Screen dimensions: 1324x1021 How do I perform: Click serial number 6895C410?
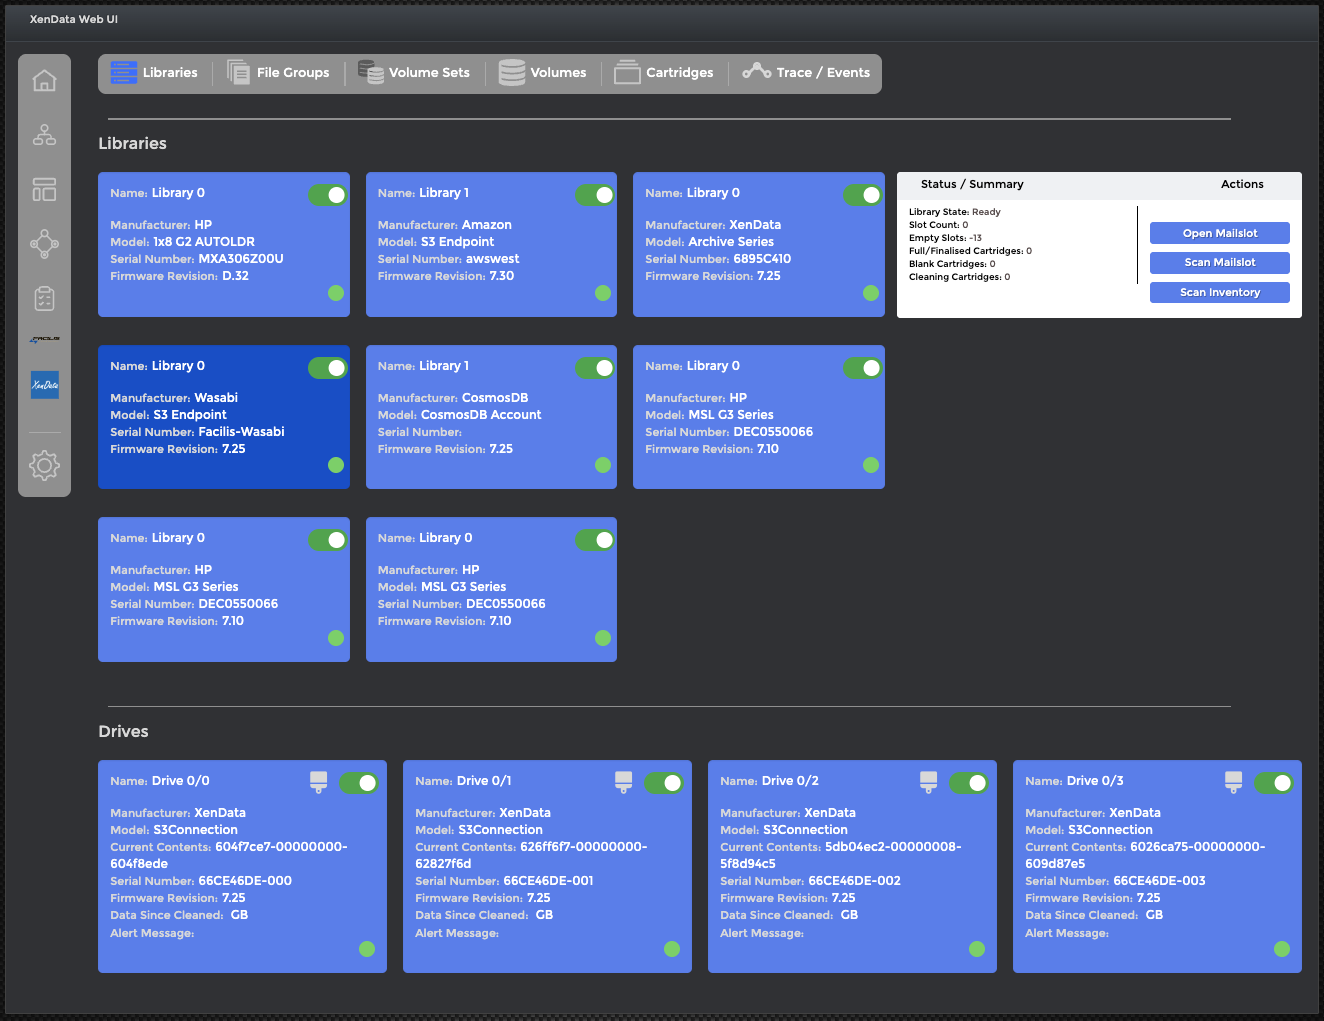(762, 259)
